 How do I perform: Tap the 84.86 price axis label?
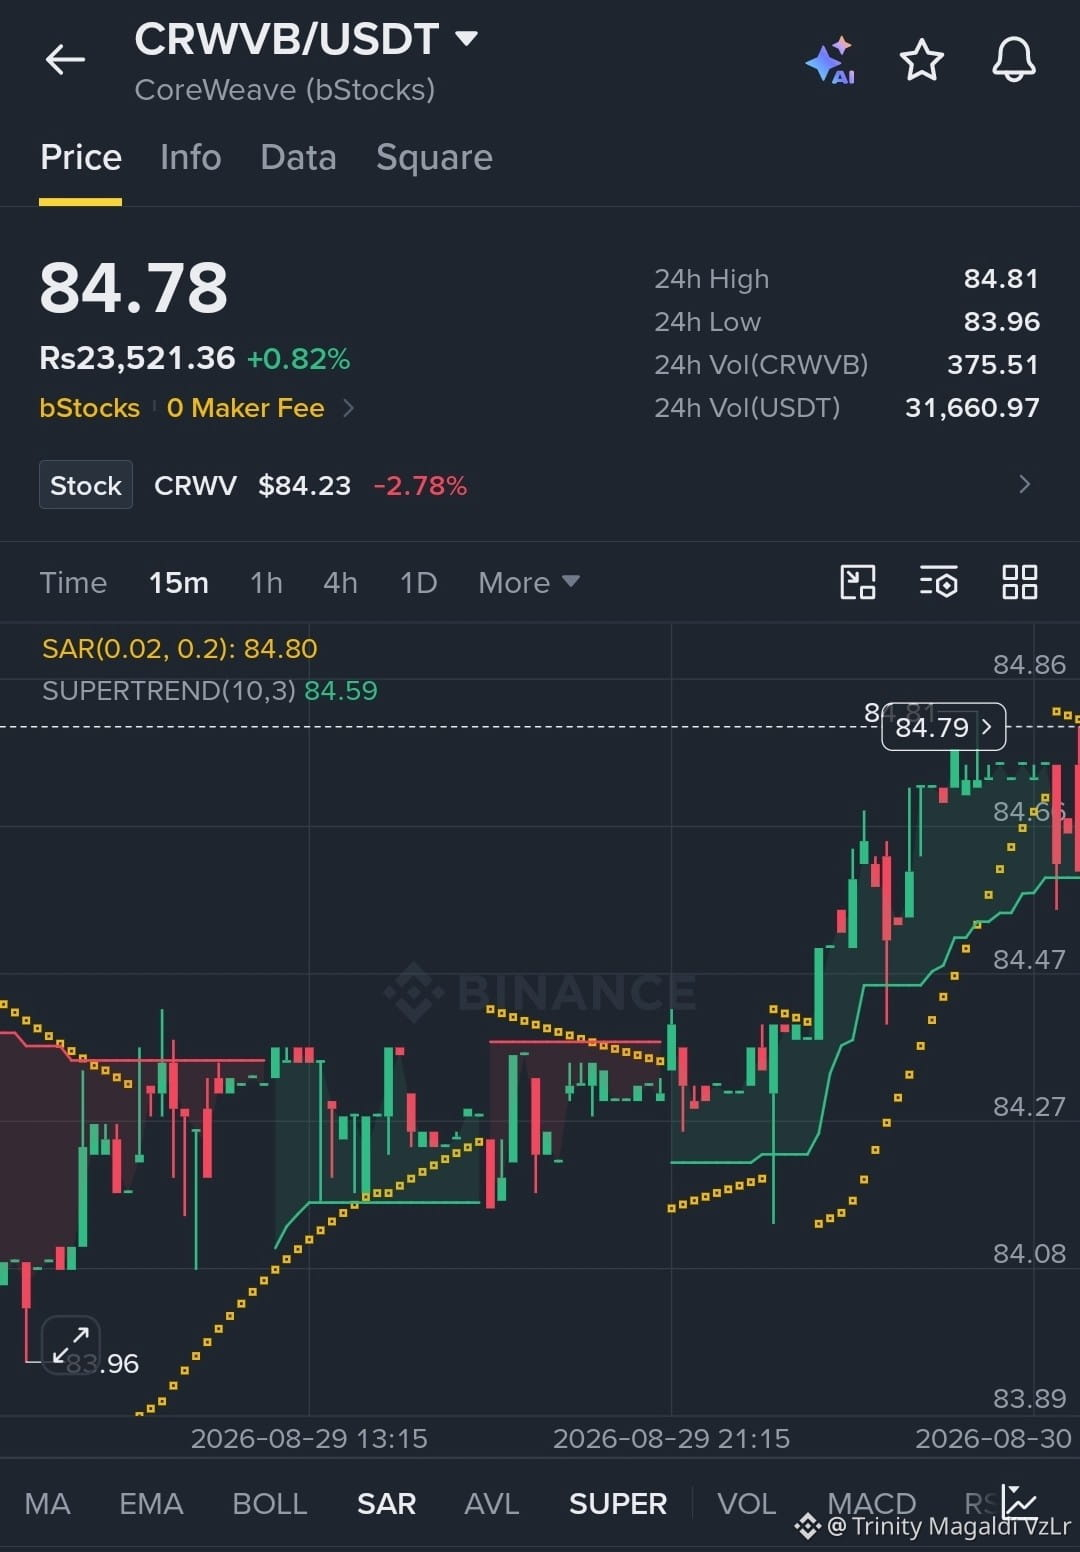click(1029, 665)
